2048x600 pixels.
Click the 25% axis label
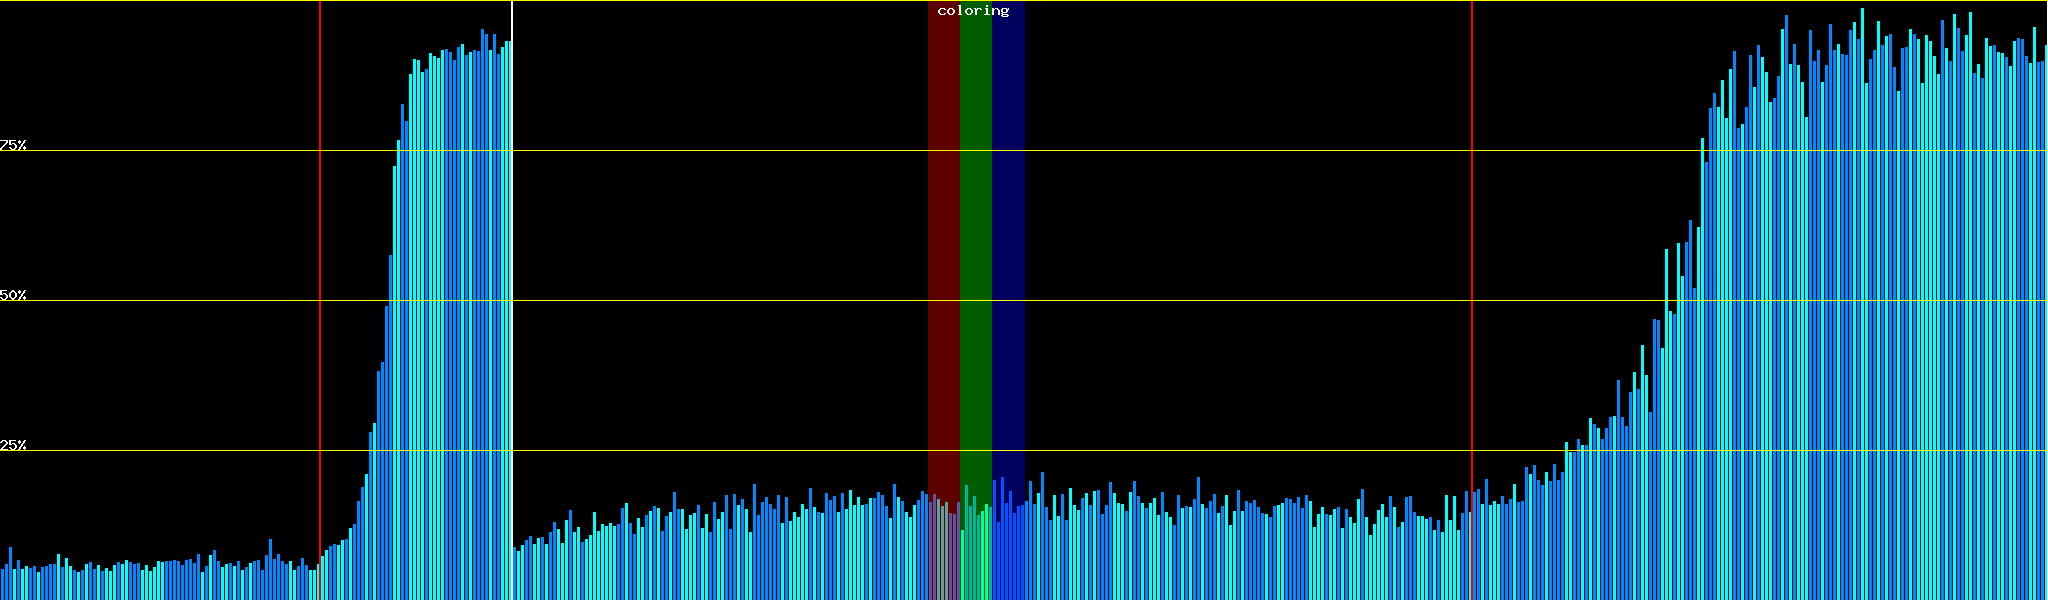coord(13,445)
